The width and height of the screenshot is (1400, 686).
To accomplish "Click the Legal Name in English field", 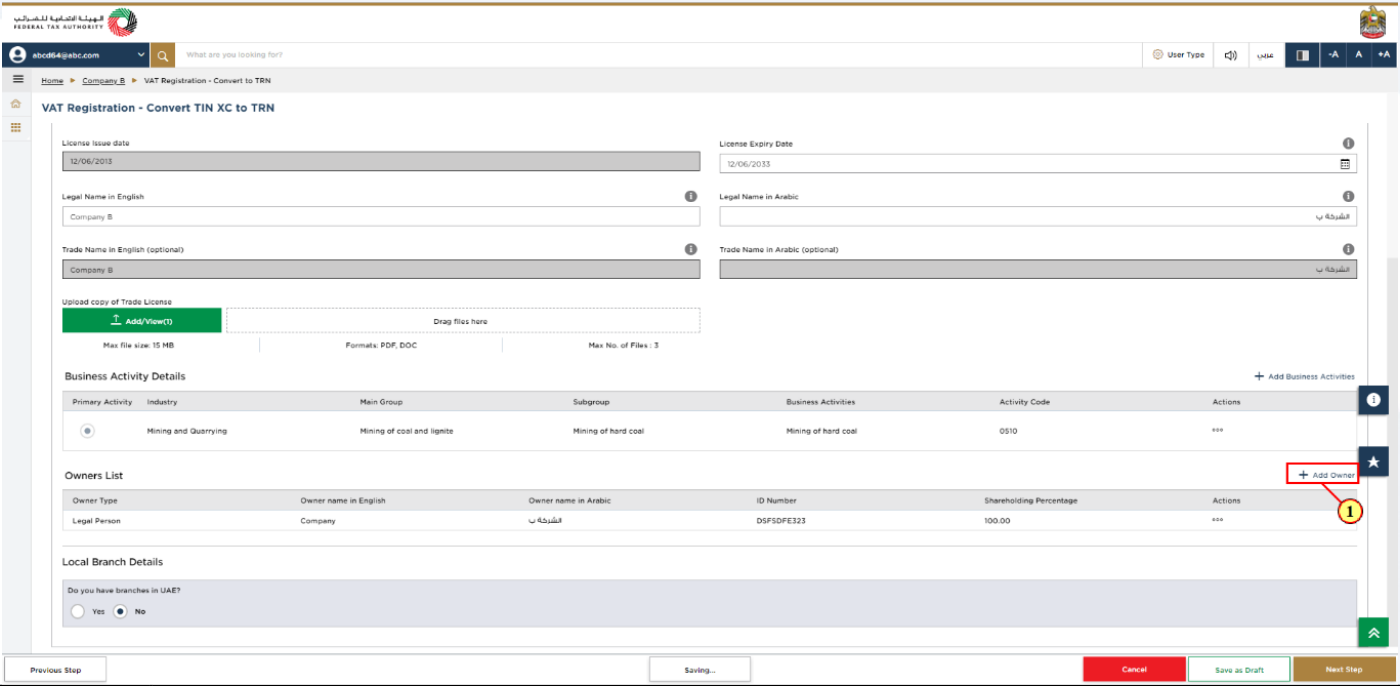I will (381, 216).
